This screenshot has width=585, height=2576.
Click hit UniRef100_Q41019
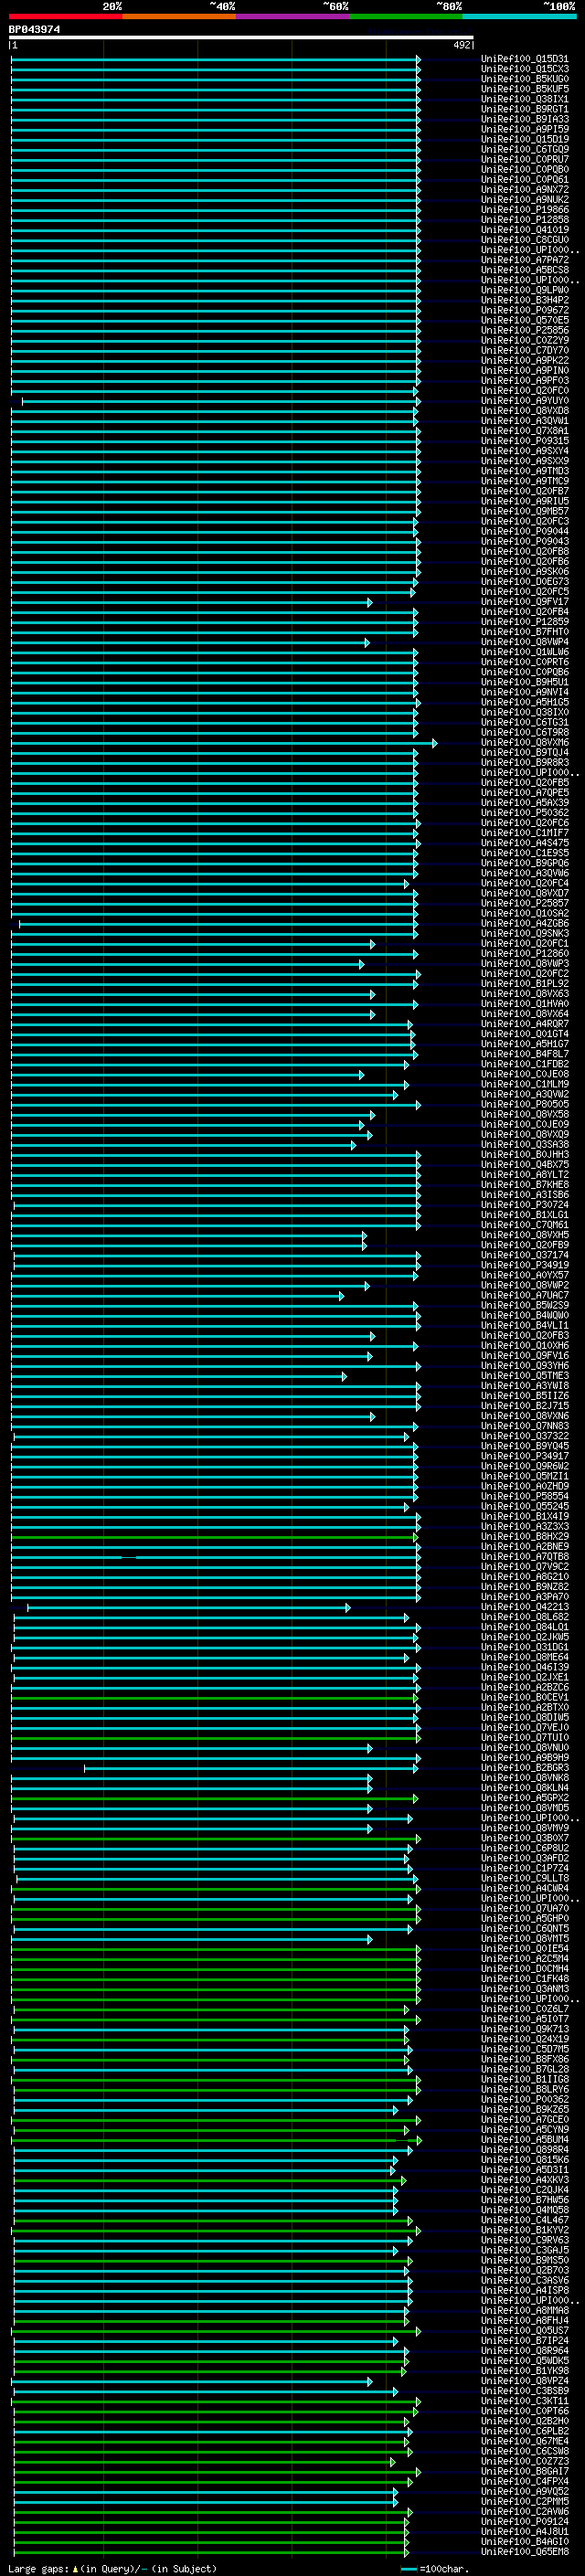(x=525, y=230)
